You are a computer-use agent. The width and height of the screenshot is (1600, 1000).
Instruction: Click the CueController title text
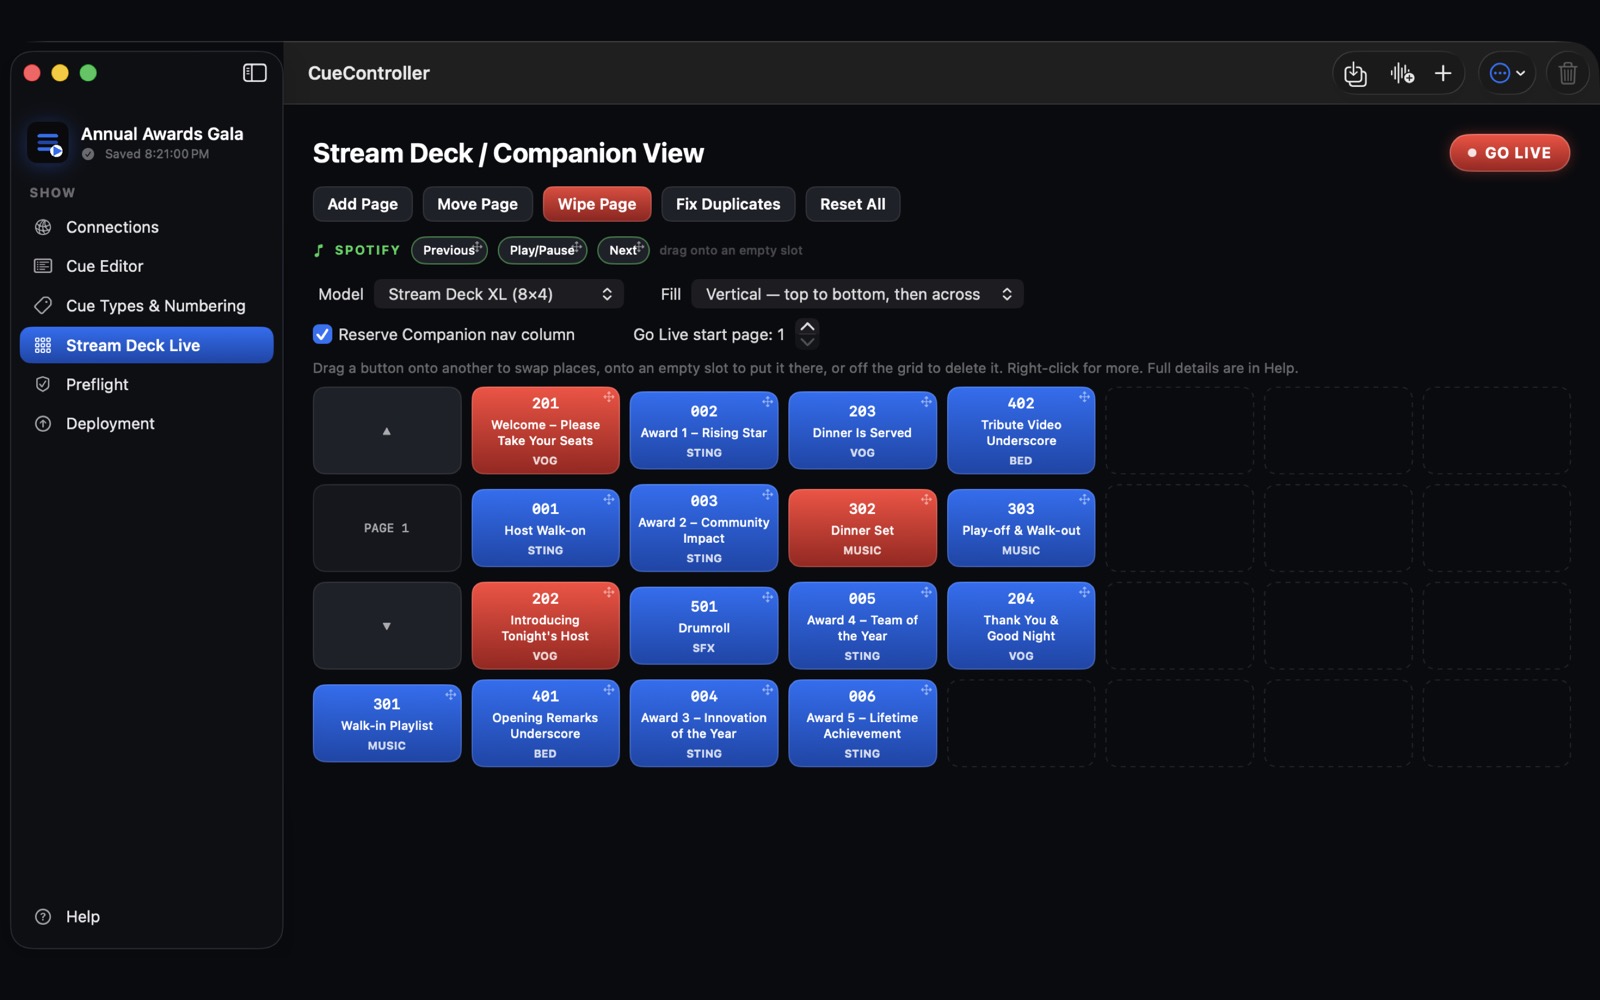click(x=369, y=73)
